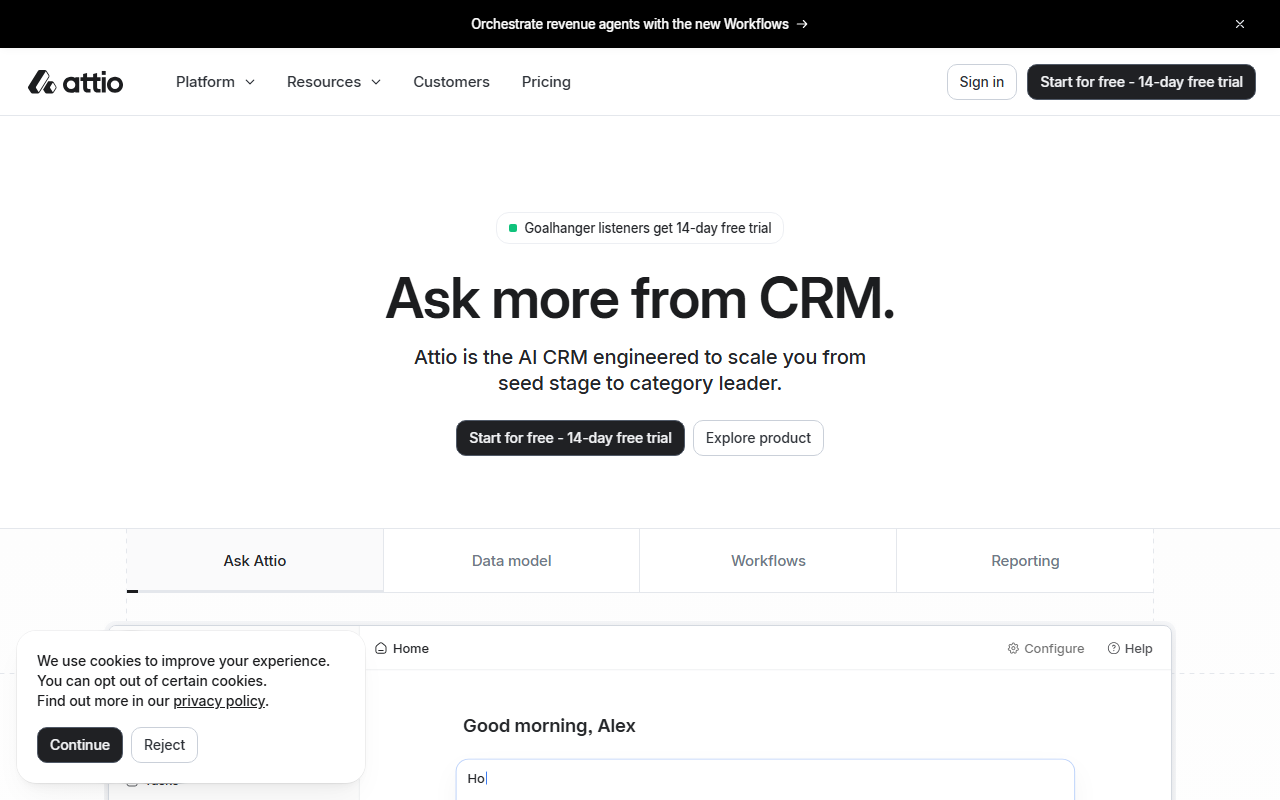The height and width of the screenshot is (800, 1280).
Task: Click the Configure gear icon
Action: pyautogui.click(x=1013, y=649)
